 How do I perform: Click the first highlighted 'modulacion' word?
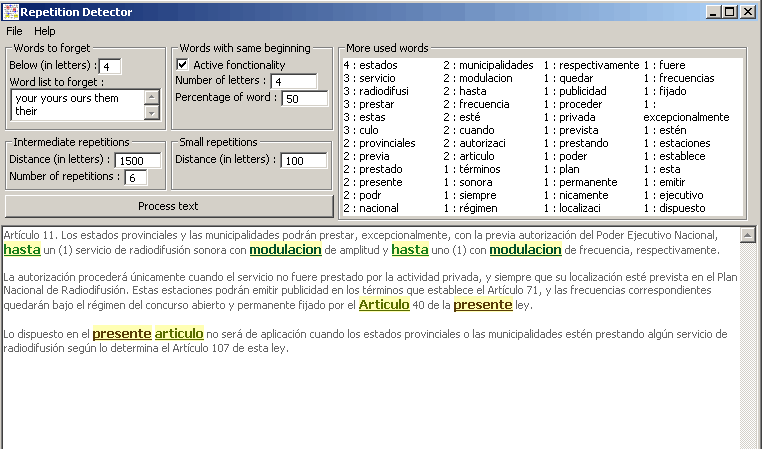click(286, 250)
